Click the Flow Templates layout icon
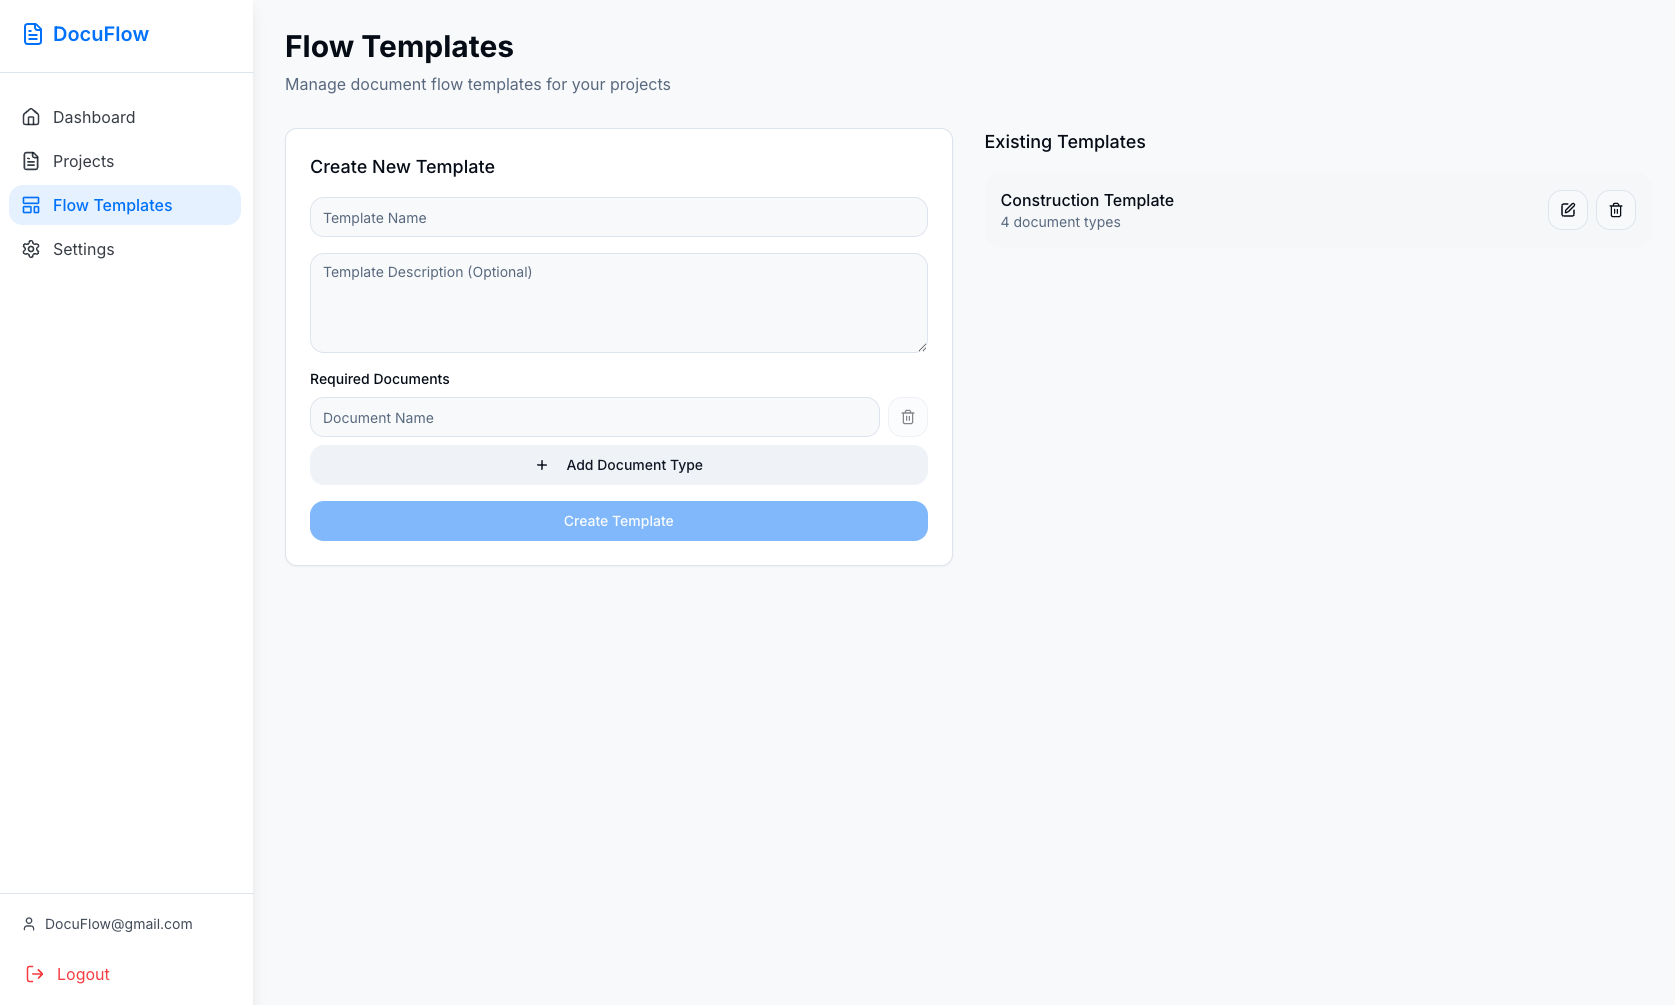Viewport: 1675px width, 1005px height. pos(31,205)
